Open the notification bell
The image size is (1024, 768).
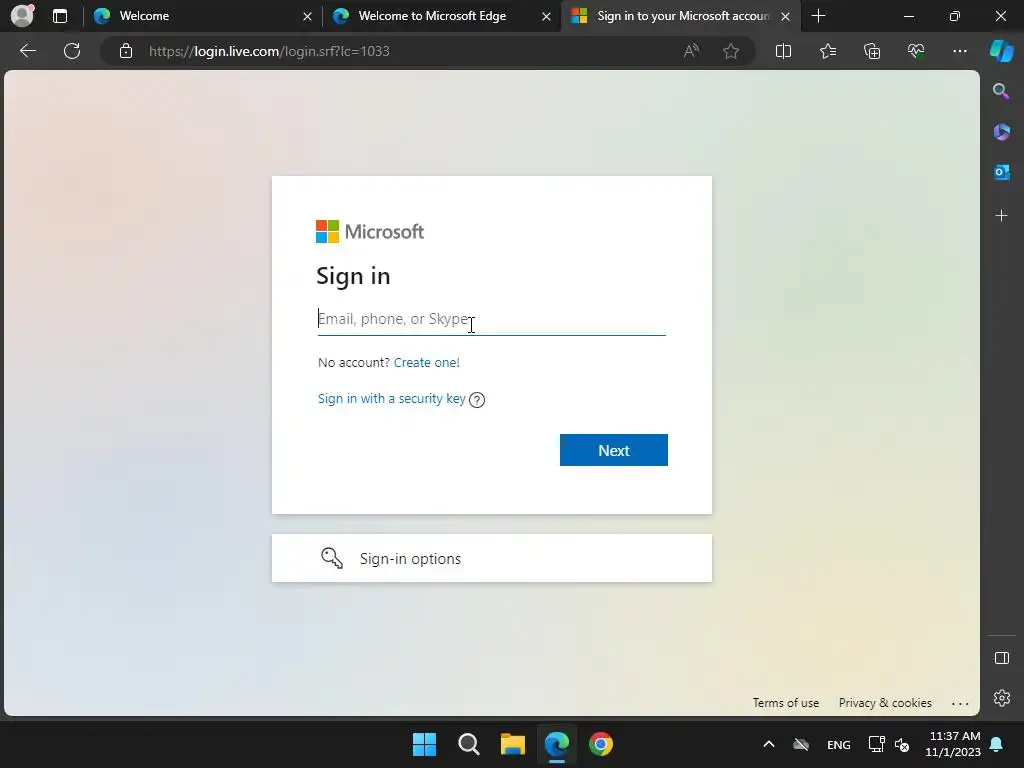click(x=997, y=744)
